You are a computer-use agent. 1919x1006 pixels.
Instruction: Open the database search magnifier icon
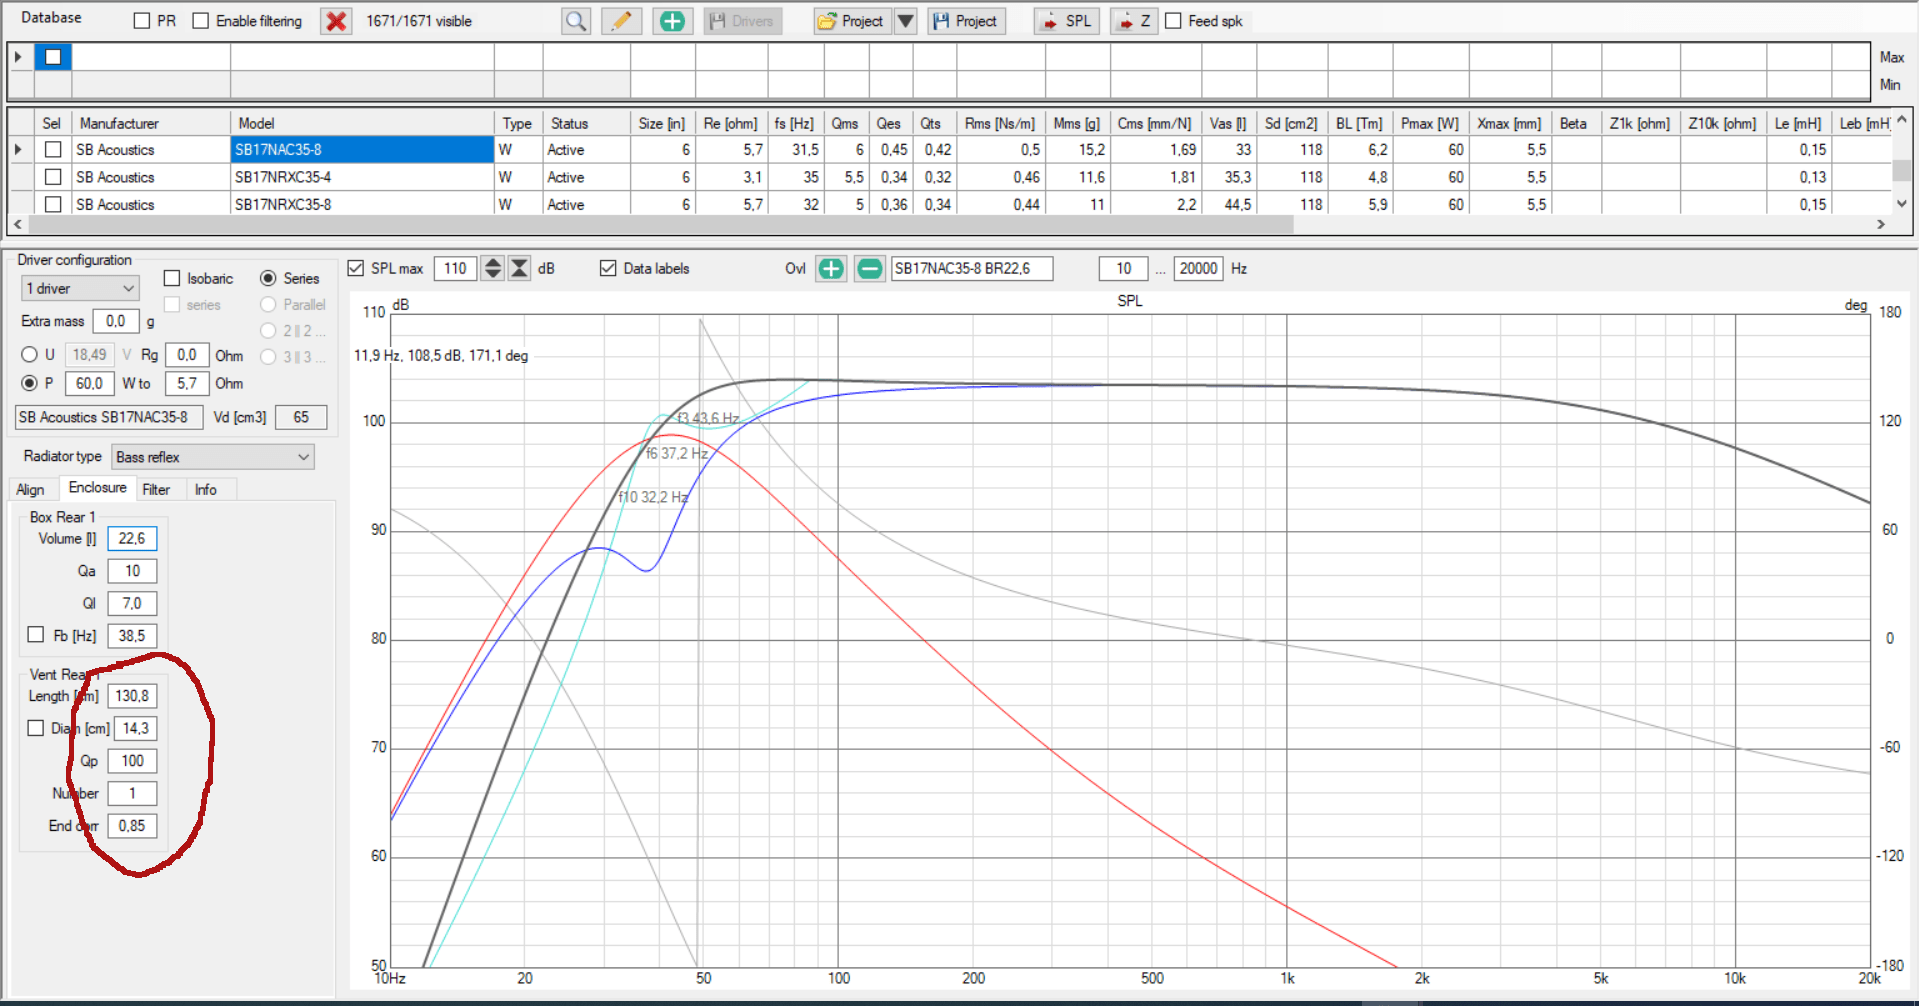click(x=576, y=21)
